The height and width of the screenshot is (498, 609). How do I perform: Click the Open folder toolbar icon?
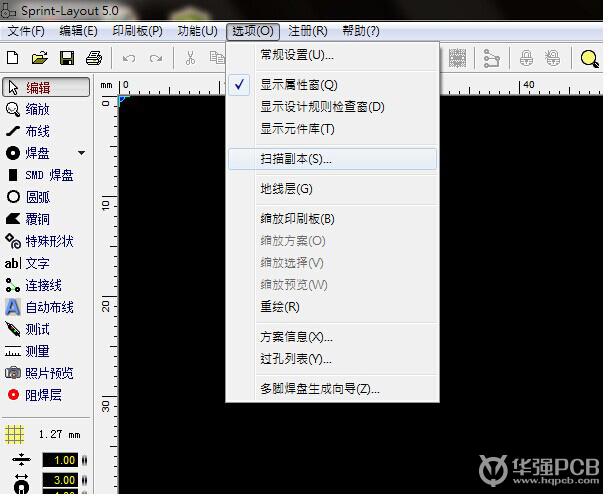click(40, 58)
